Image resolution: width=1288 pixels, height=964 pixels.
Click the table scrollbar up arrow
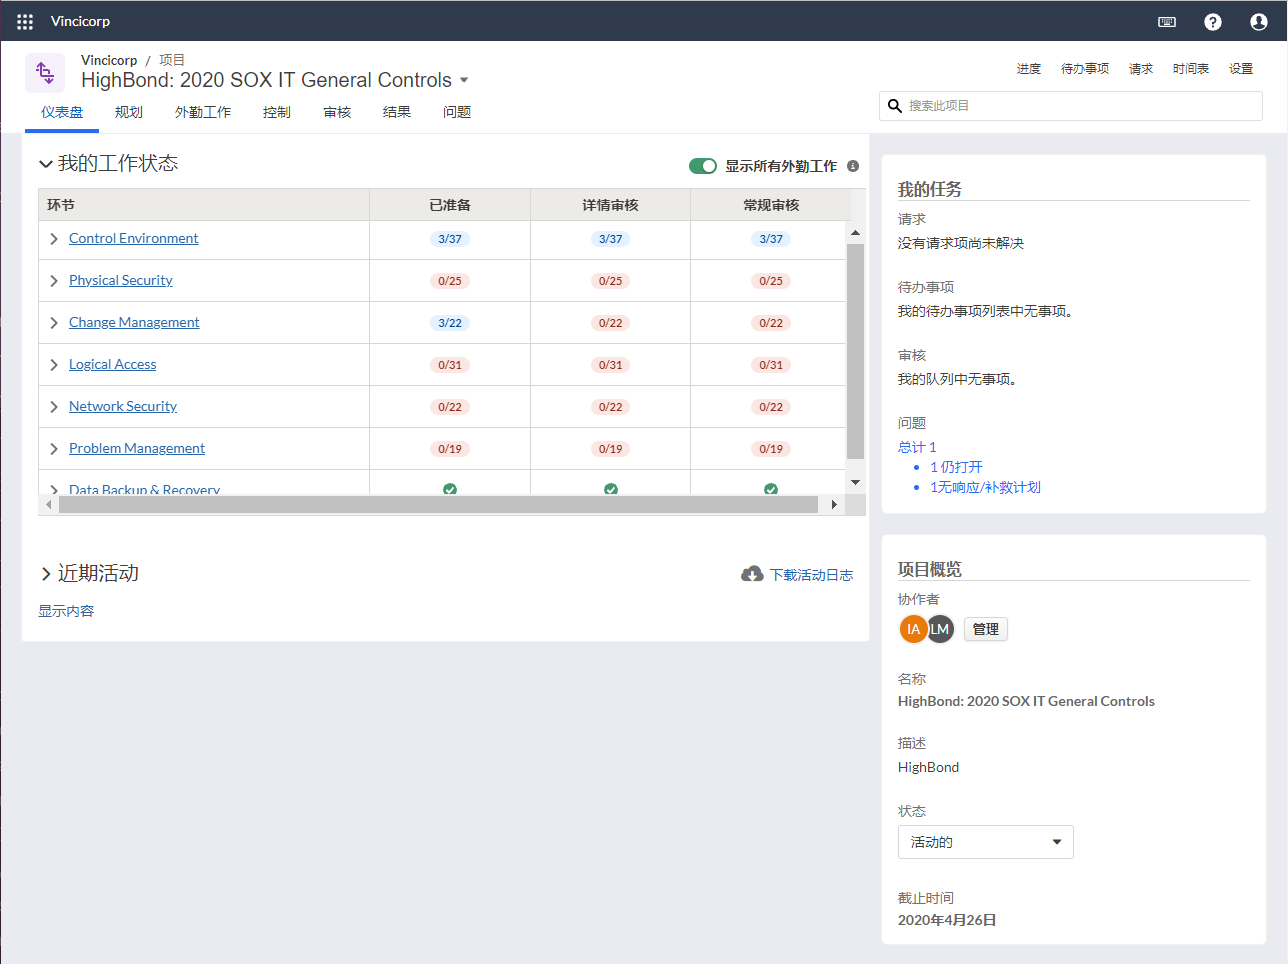(855, 233)
